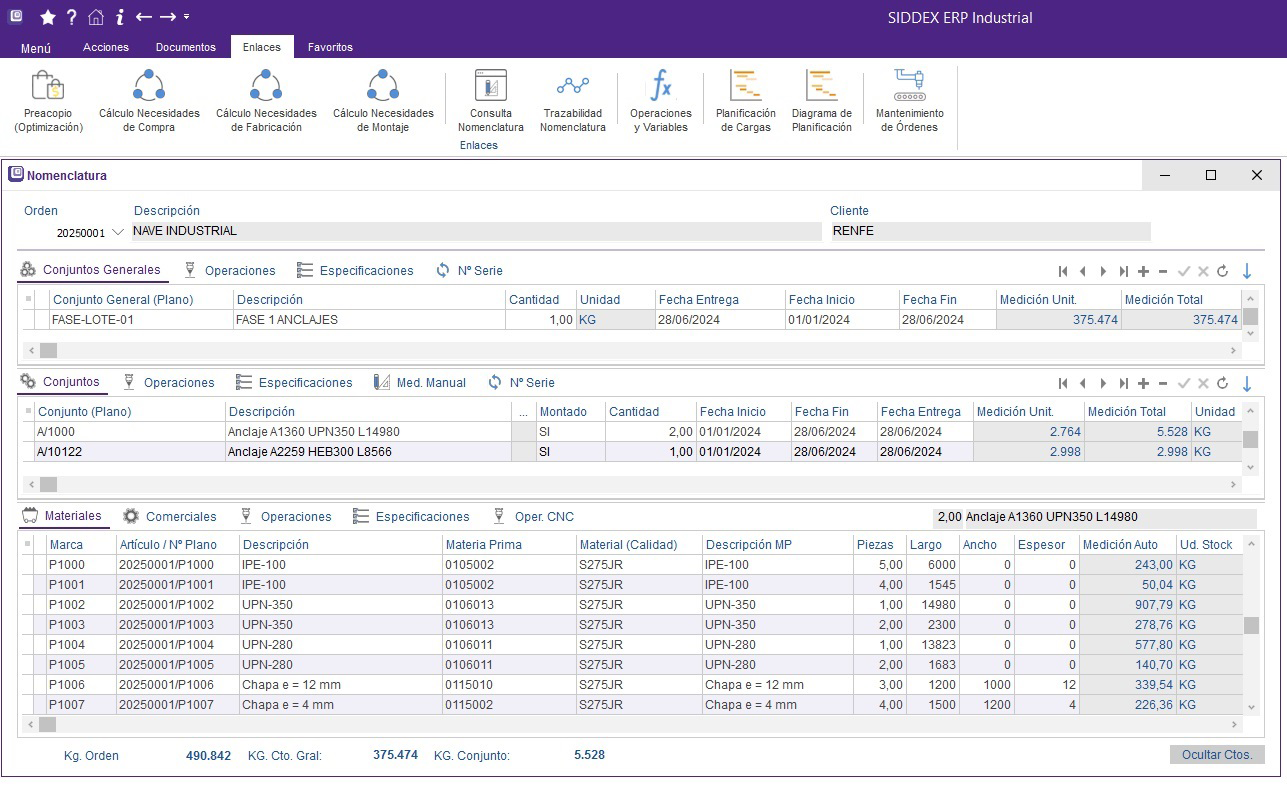This screenshot has height=785, width=1287.
Task: Expand the Orden 20250001 dropdown
Action: (x=118, y=232)
